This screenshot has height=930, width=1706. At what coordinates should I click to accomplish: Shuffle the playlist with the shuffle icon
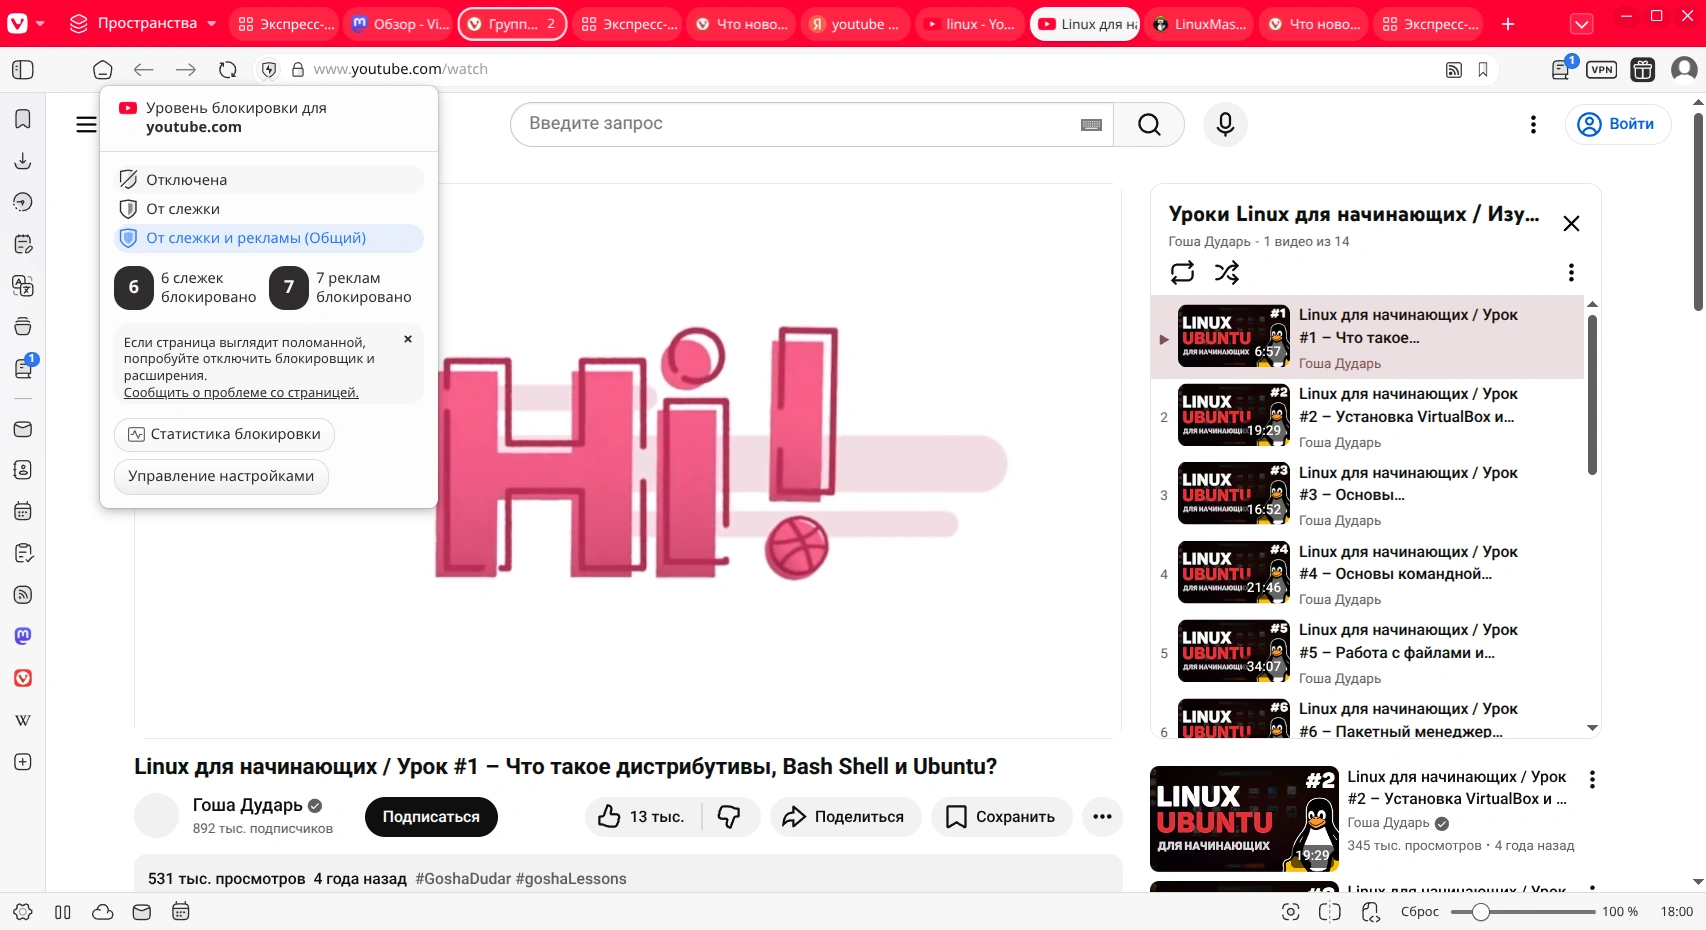click(x=1227, y=272)
